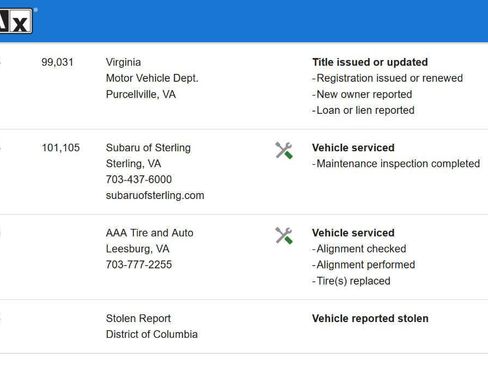
Task: Click Subaru of Sterling phone number 703-437-6000
Action: [x=139, y=179]
